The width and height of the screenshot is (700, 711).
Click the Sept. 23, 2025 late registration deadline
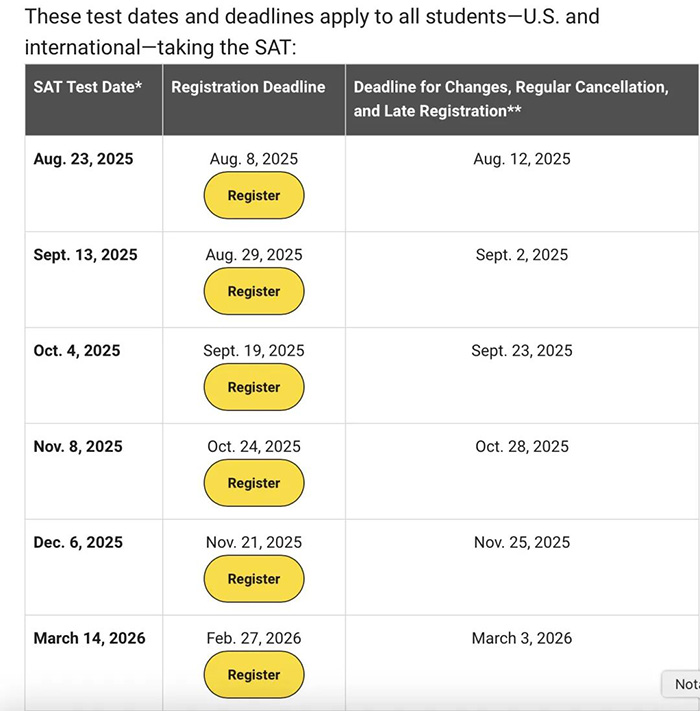pyautogui.click(x=522, y=351)
